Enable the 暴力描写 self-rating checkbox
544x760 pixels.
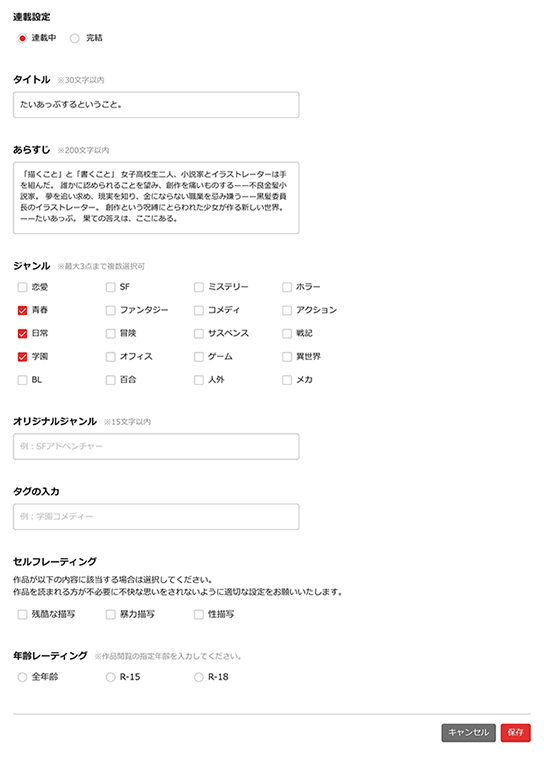(x=111, y=615)
